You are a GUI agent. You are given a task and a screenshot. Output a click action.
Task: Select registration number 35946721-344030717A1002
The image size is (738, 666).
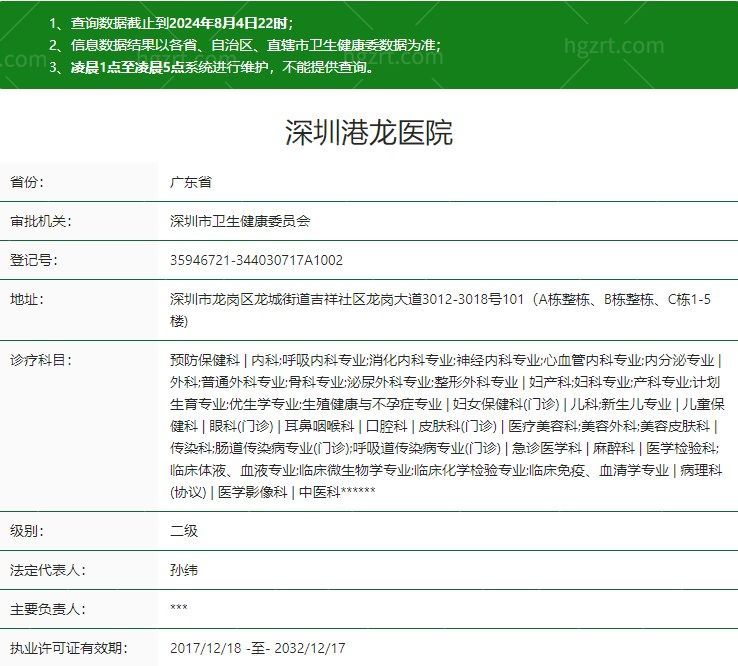tap(257, 260)
